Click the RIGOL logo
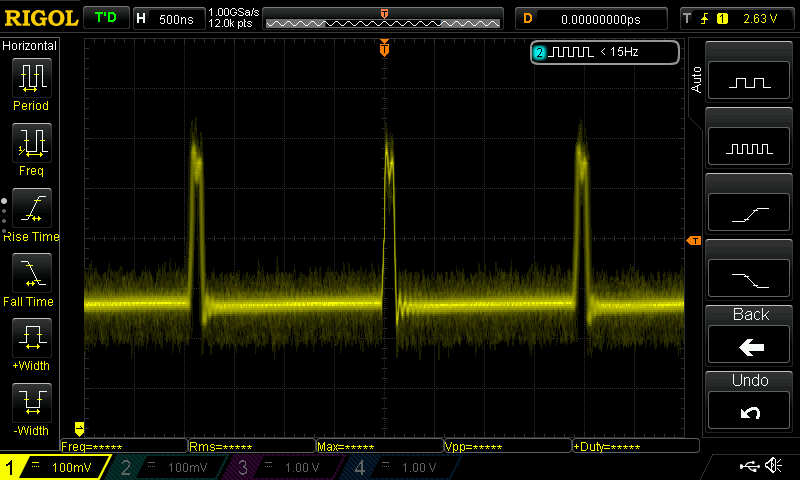Viewport: 800px width, 480px height. pyautogui.click(x=41, y=18)
